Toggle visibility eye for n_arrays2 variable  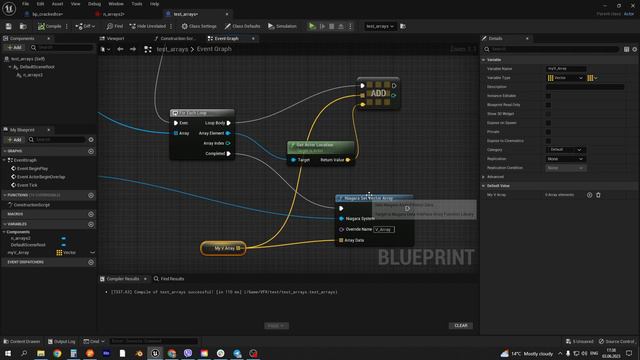(x=64, y=238)
